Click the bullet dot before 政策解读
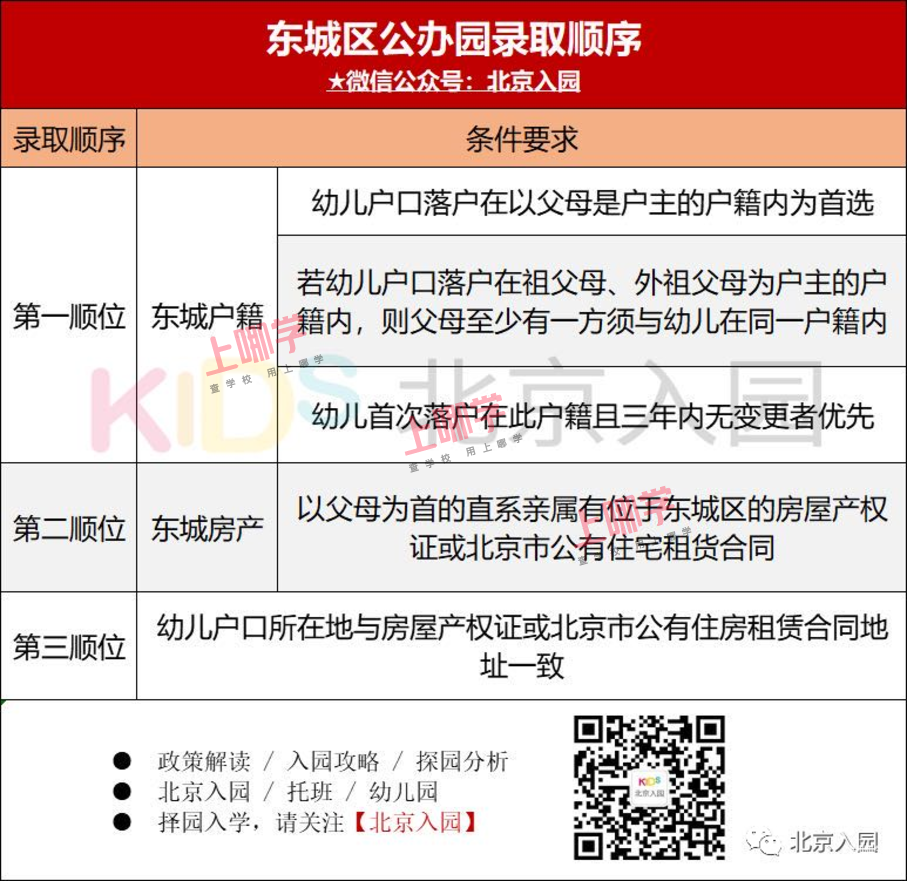Screen dimensions: 907x881 122,761
